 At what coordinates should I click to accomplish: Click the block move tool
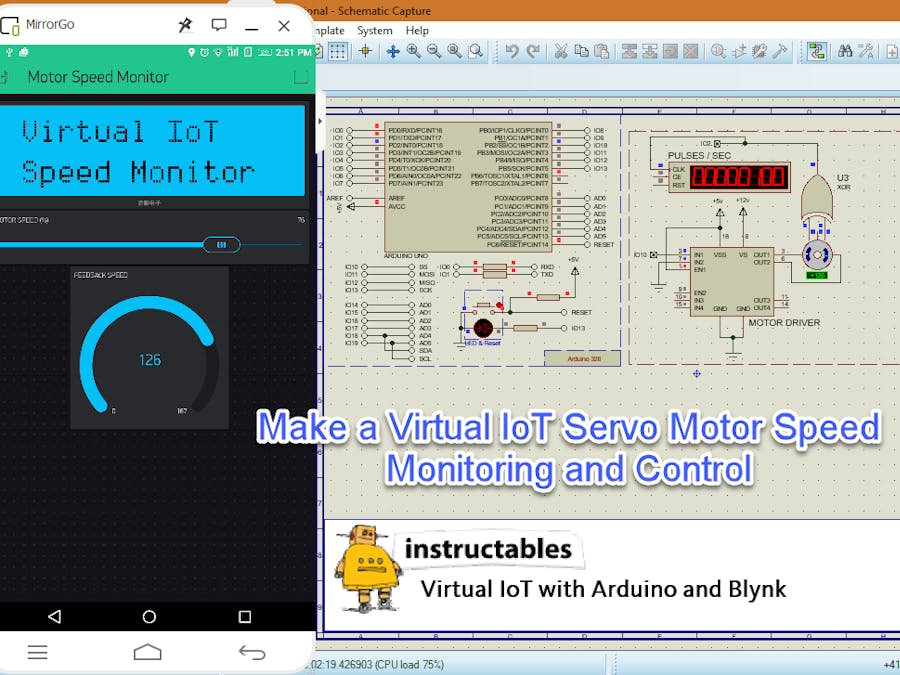point(650,52)
